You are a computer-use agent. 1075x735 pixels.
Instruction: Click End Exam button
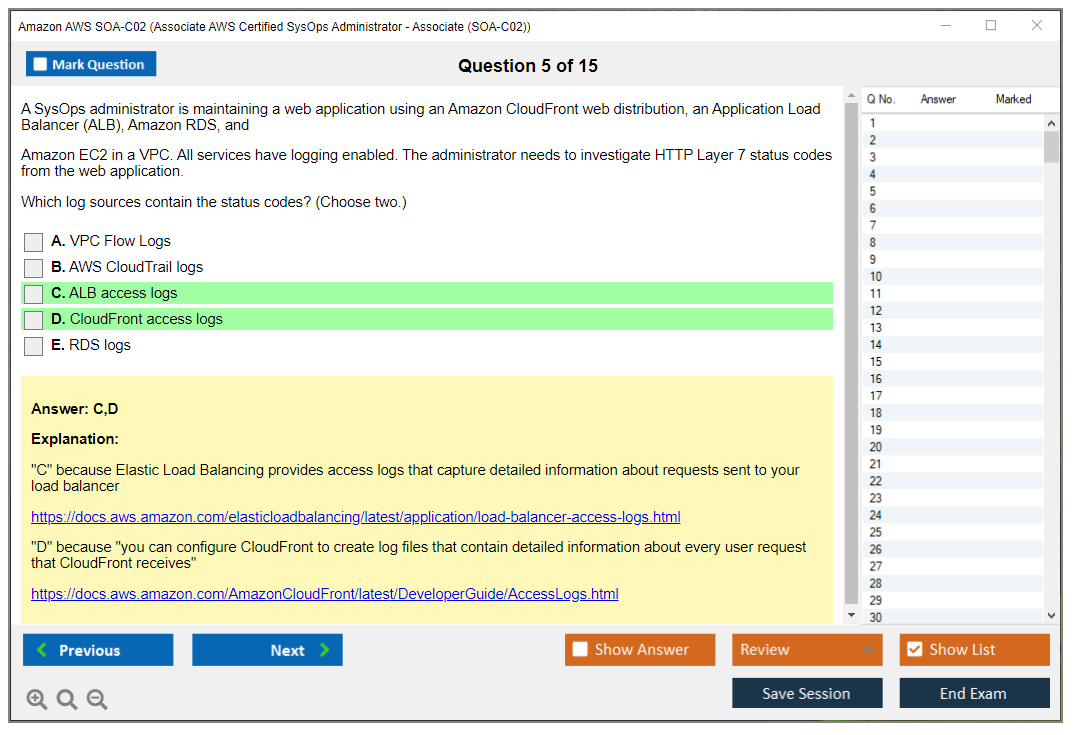tap(973, 693)
